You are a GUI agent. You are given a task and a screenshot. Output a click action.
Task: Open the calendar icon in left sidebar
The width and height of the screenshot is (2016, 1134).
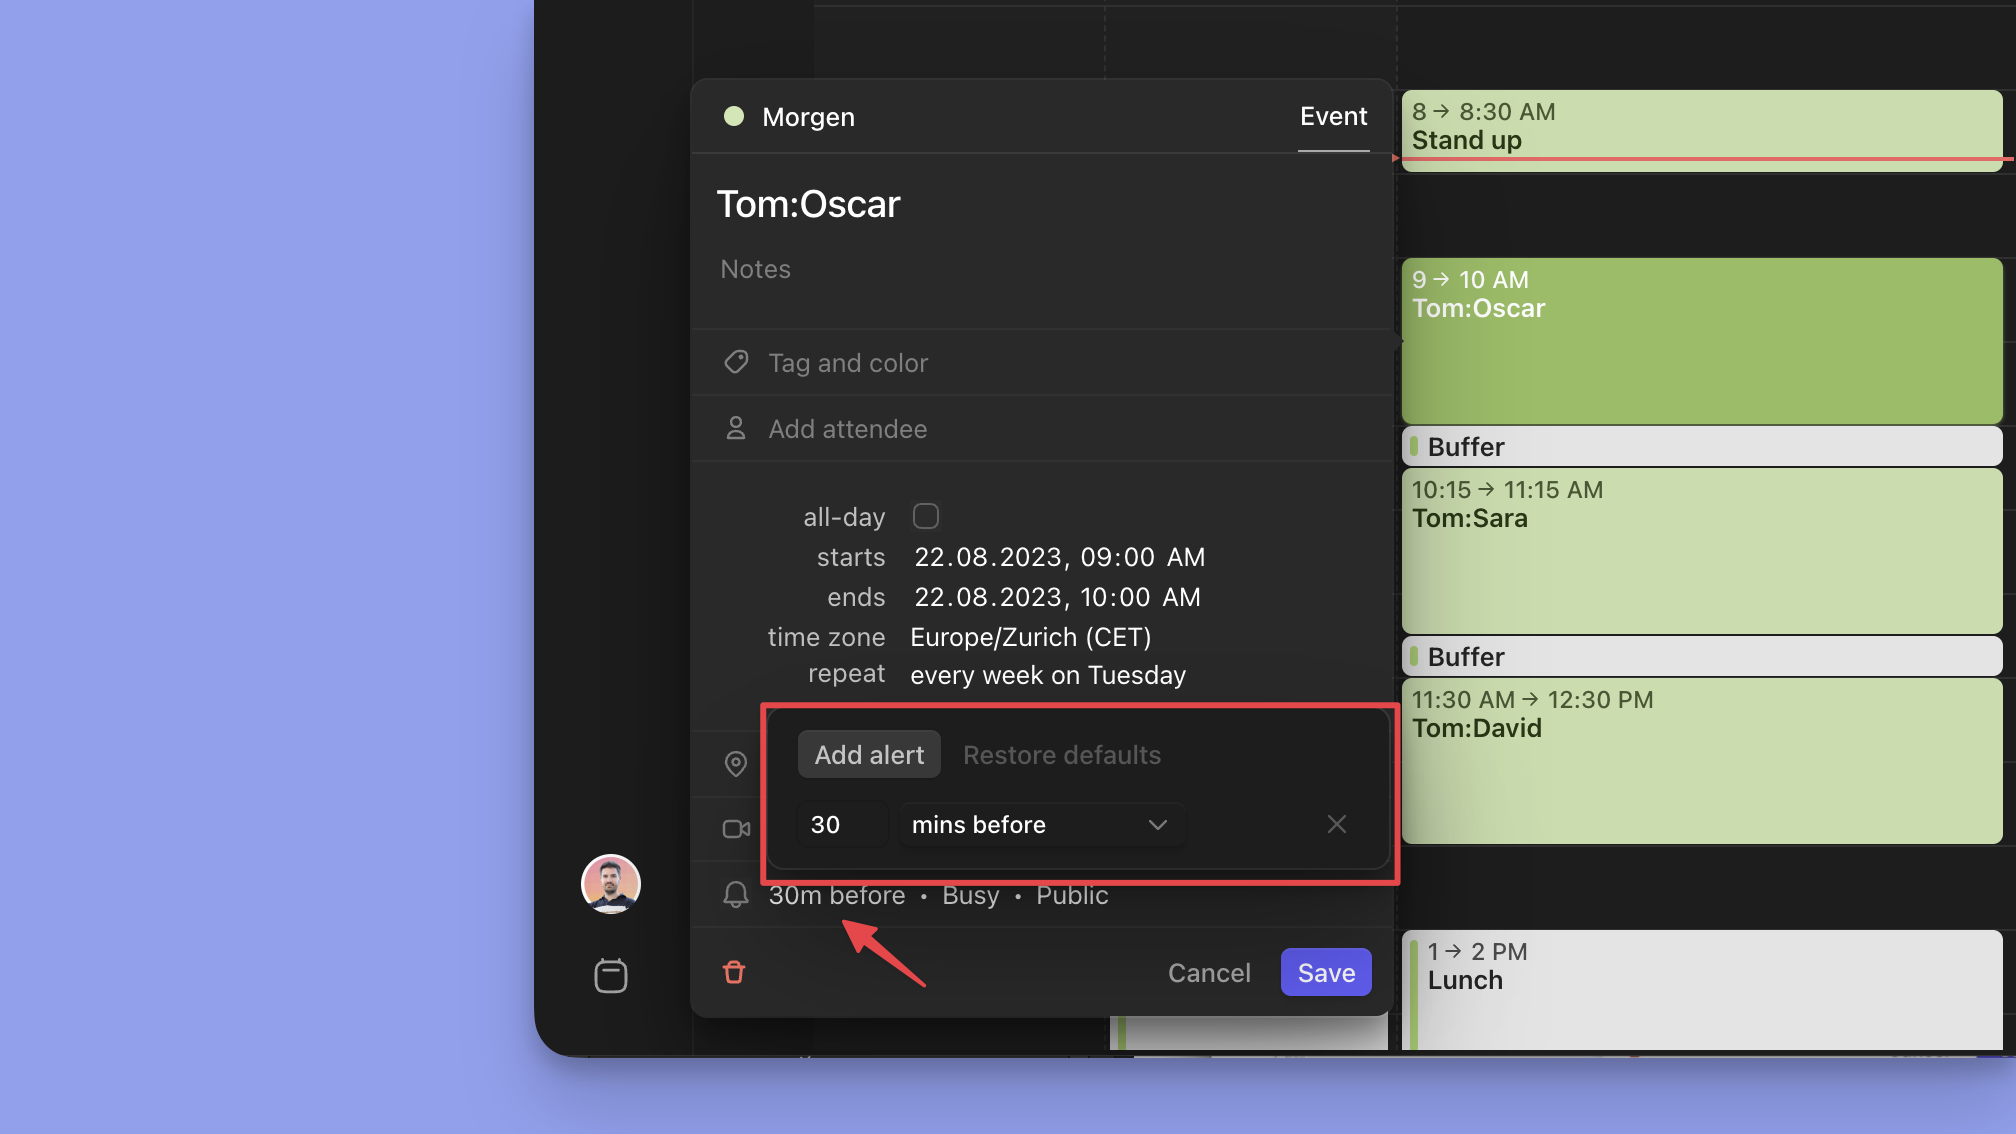611,975
